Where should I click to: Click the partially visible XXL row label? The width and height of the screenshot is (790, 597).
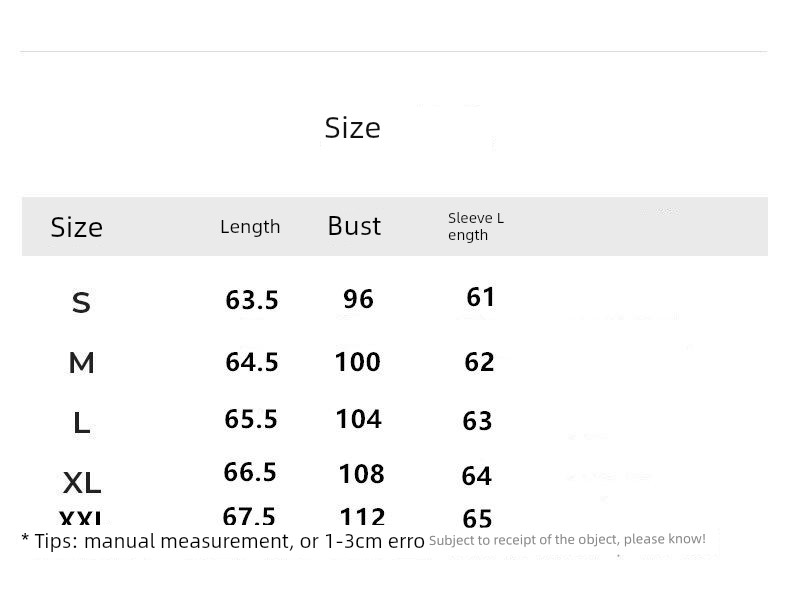[x=80, y=519]
